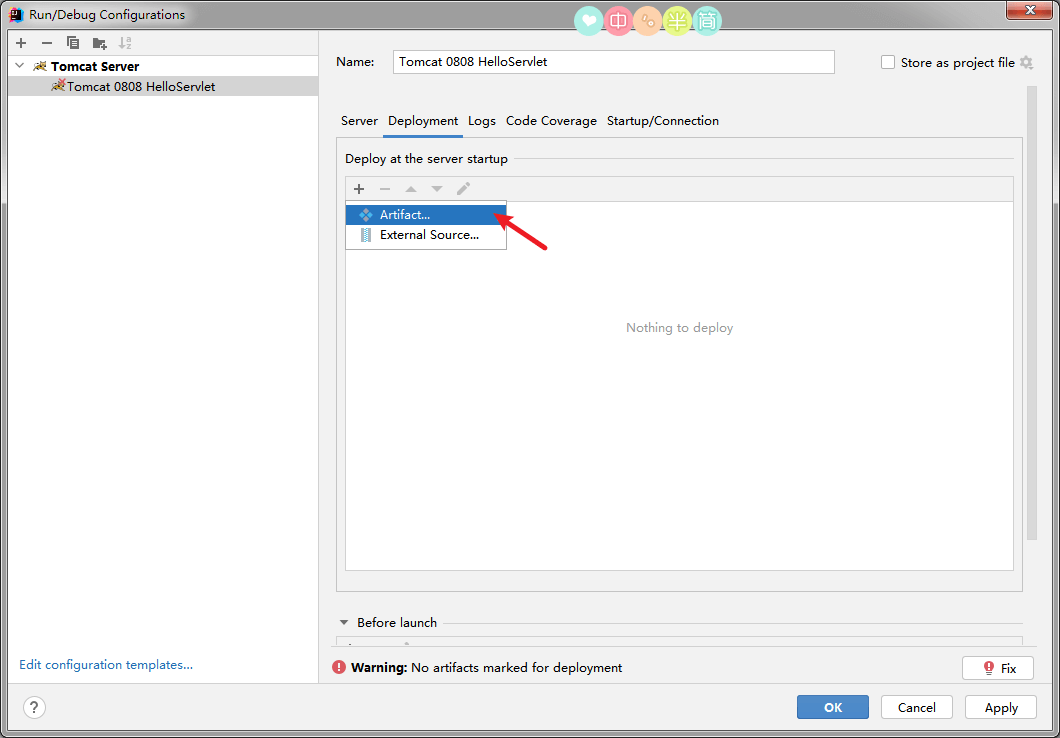Choose Artifact... from the popup menu
This screenshot has height=738, width=1060.
point(426,215)
